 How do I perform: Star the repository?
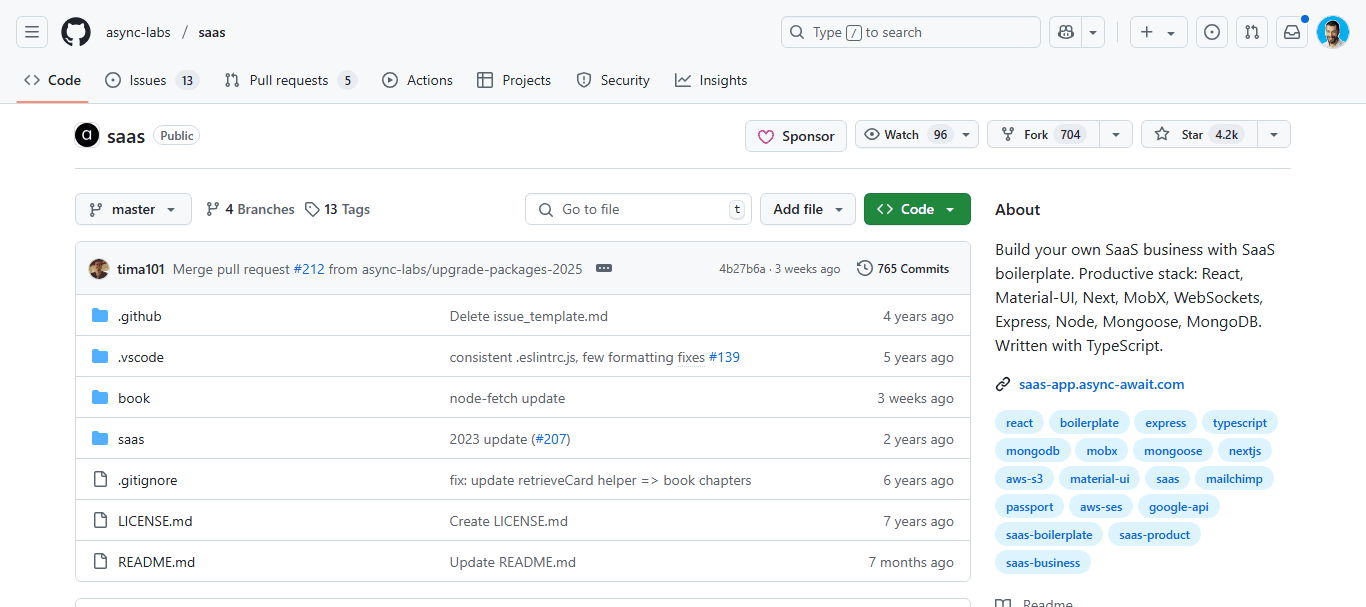coord(1199,135)
